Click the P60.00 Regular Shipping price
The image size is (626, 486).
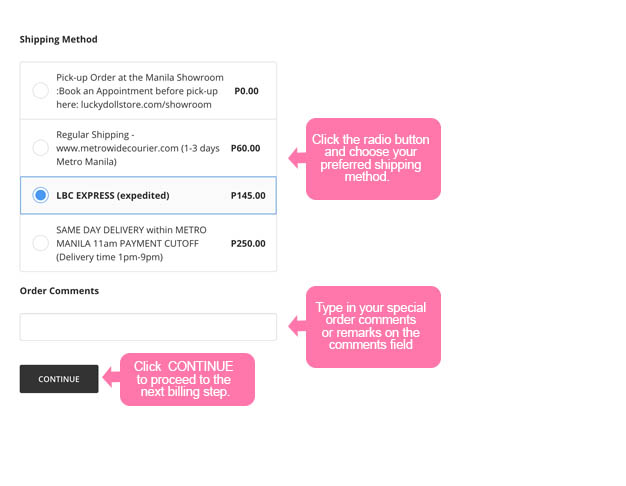pos(245,148)
